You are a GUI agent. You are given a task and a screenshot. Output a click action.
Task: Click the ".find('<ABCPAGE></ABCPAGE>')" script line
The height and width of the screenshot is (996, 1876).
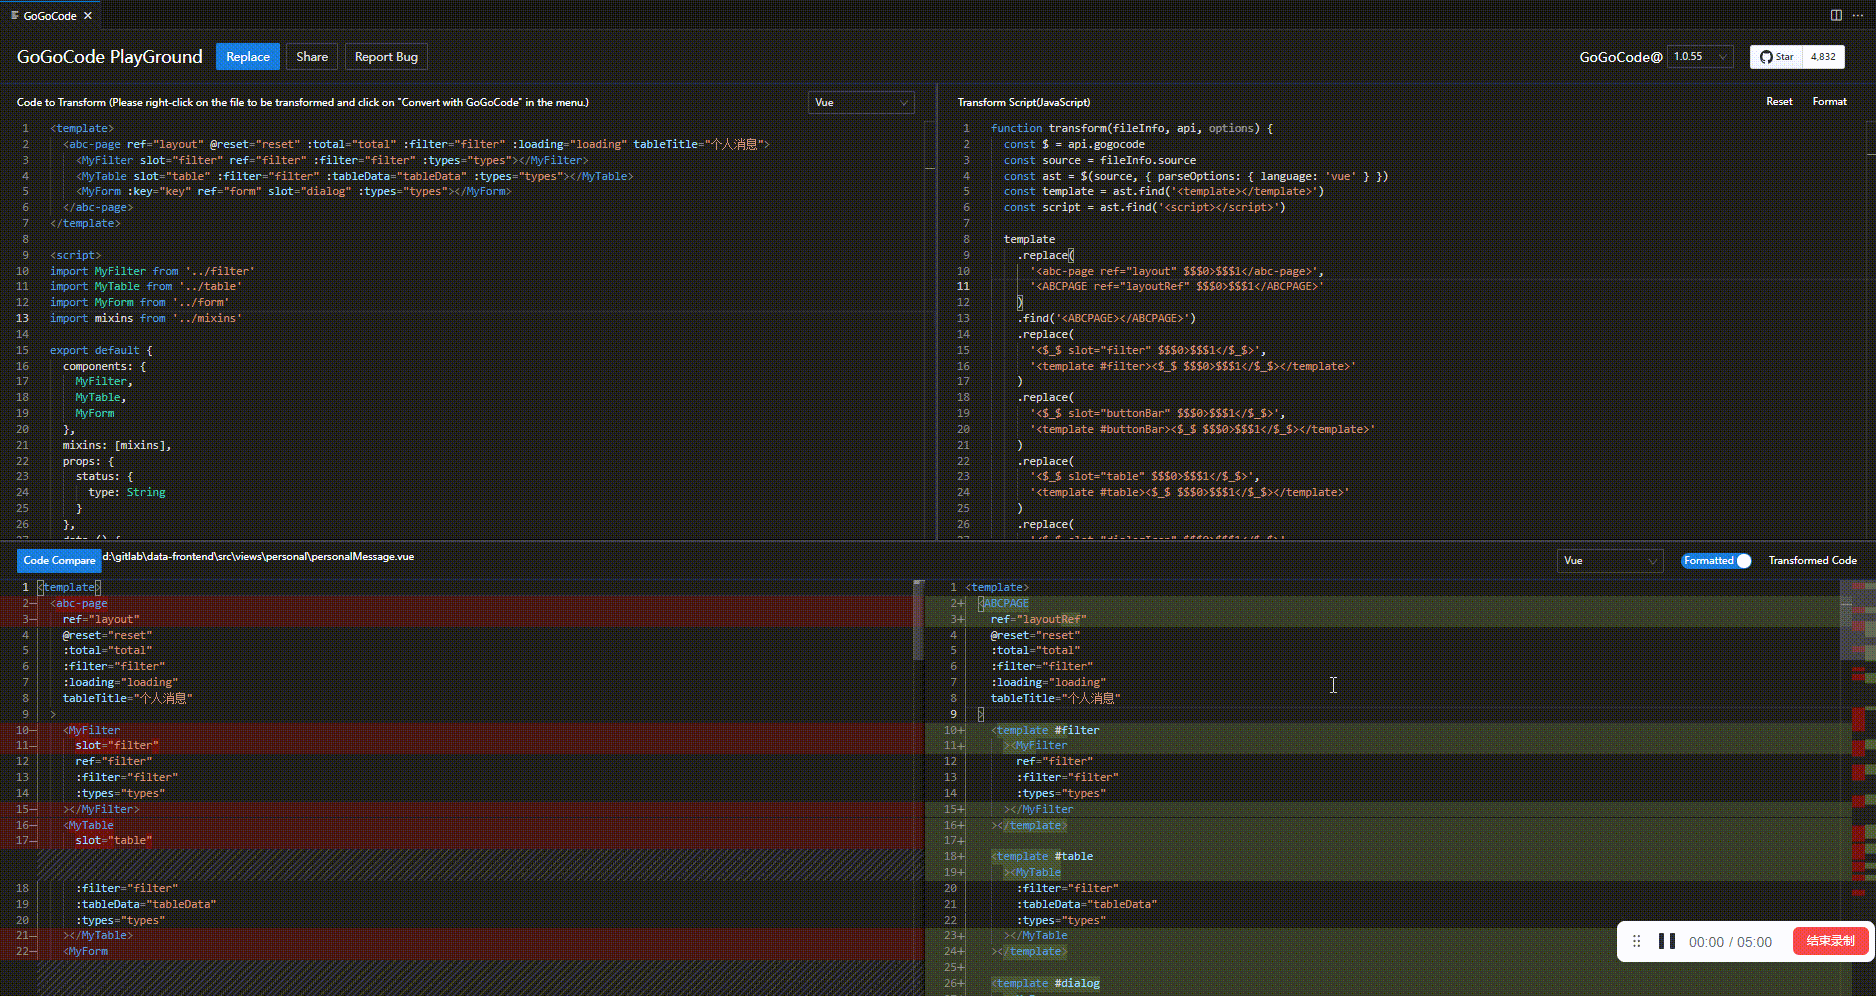coord(1106,318)
